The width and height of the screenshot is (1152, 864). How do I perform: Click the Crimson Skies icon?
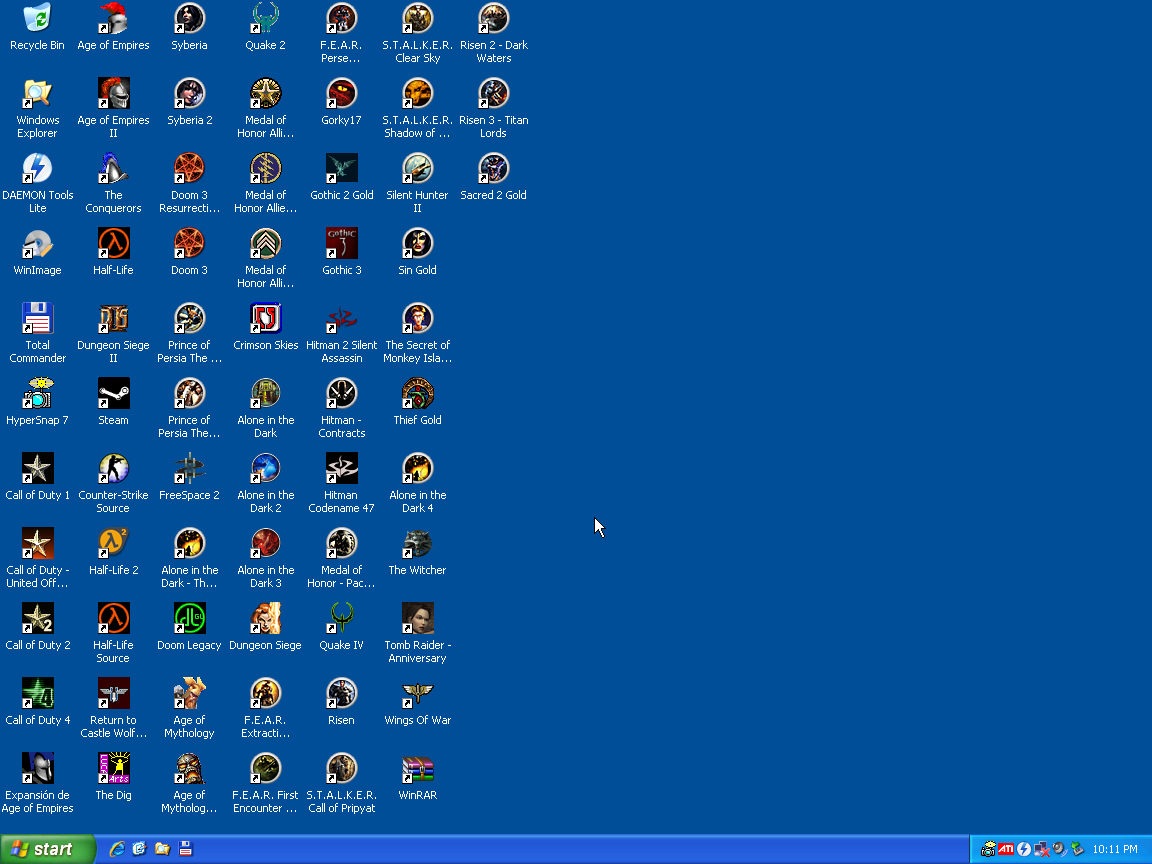pyautogui.click(x=265, y=319)
